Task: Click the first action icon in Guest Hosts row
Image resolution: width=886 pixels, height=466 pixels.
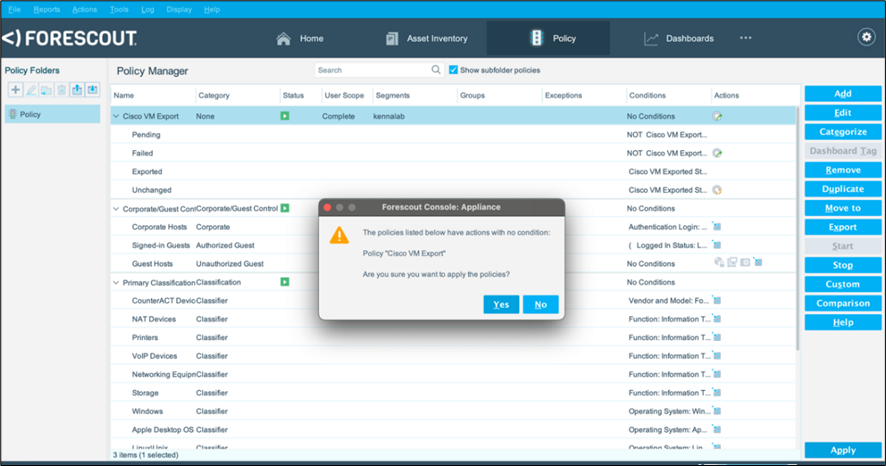Action: tap(719, 262)
